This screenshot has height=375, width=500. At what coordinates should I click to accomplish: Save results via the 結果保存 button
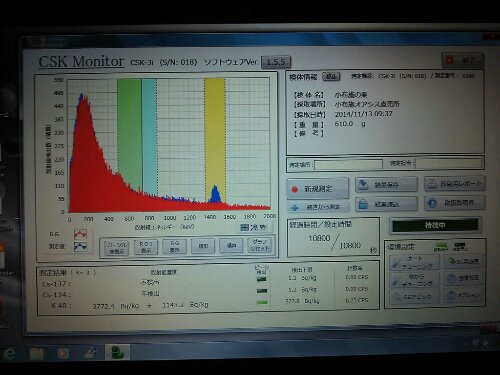coord(386,185)
